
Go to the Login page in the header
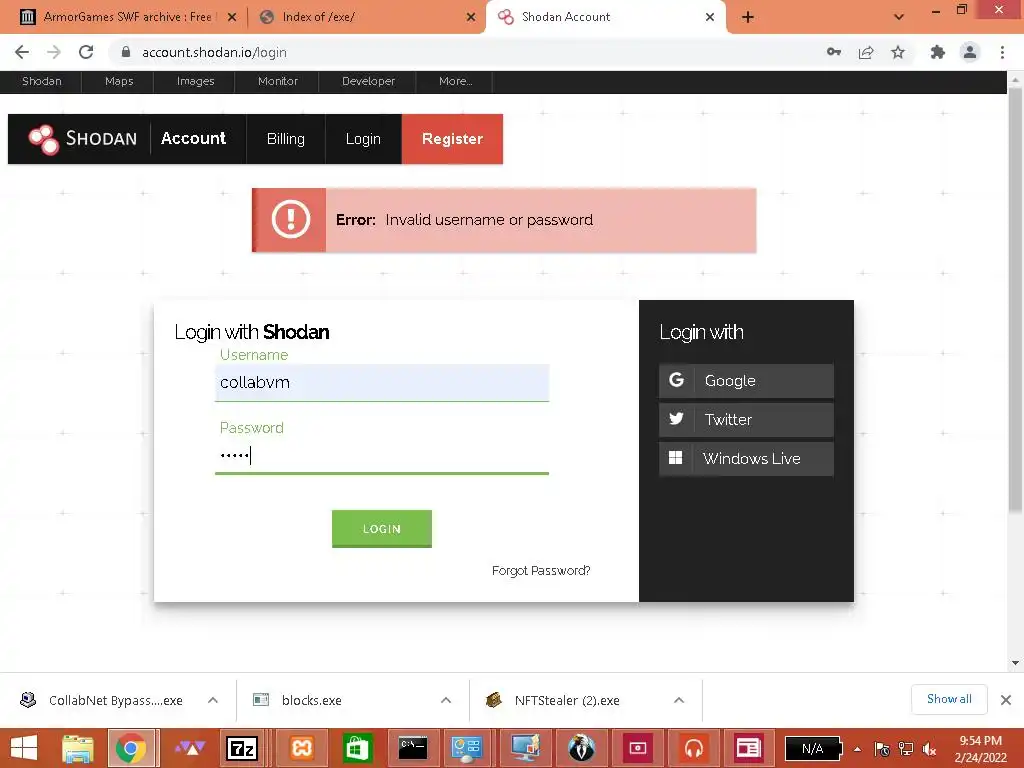pyautogui.click(x=363, y=138)
